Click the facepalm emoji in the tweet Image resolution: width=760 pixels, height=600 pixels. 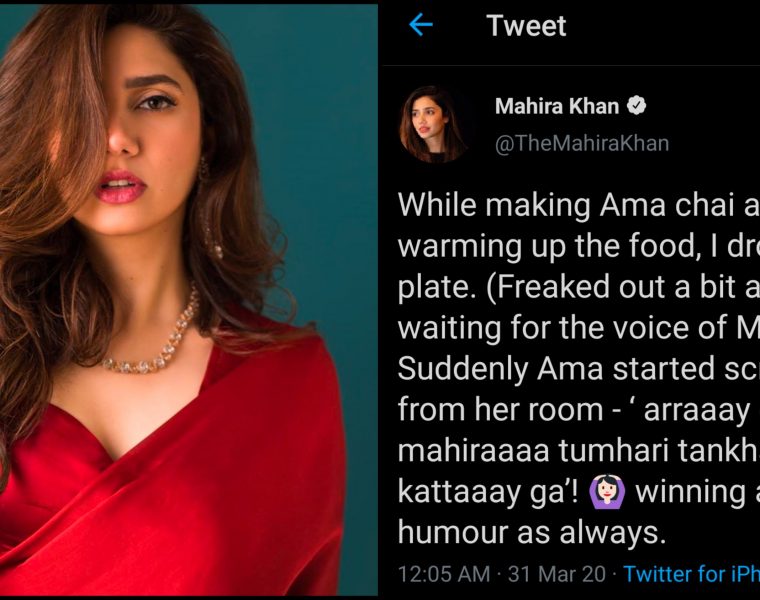pyautogui.click(x=607, y=490)
